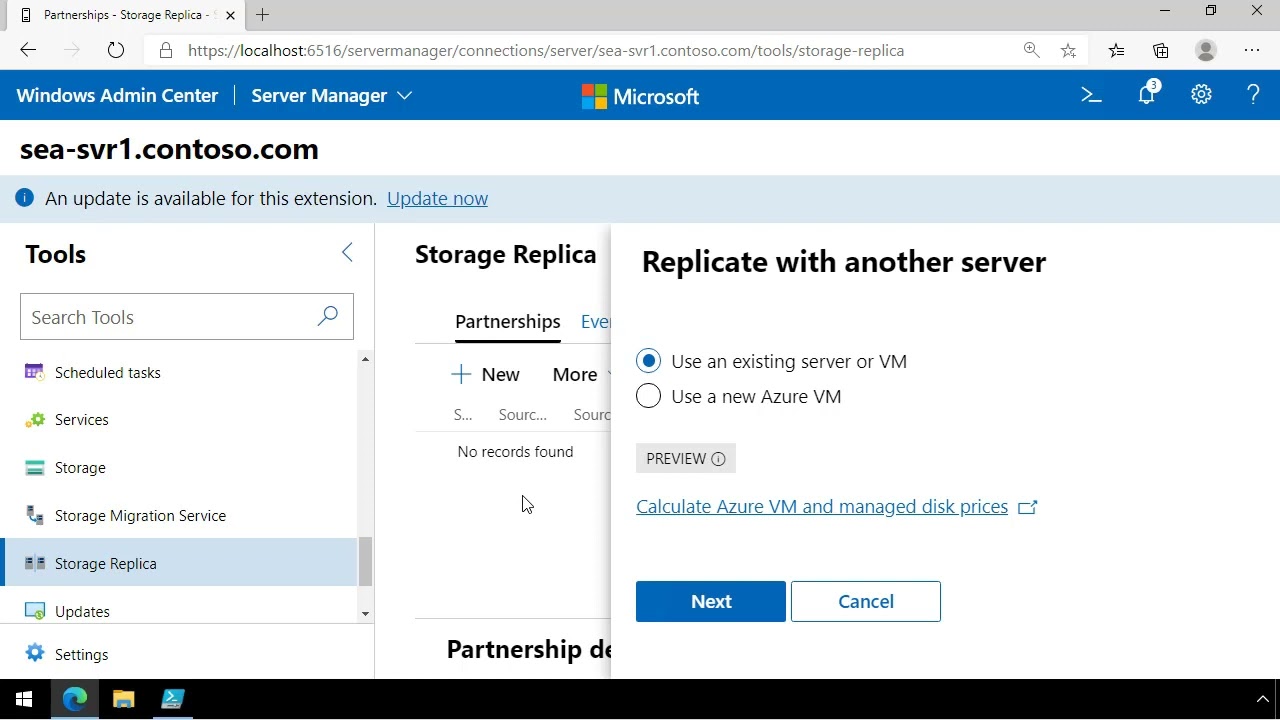The height and width of the screenshot is (720, 1280).
Task: Open a new browser tab
Action: point(262,15)
